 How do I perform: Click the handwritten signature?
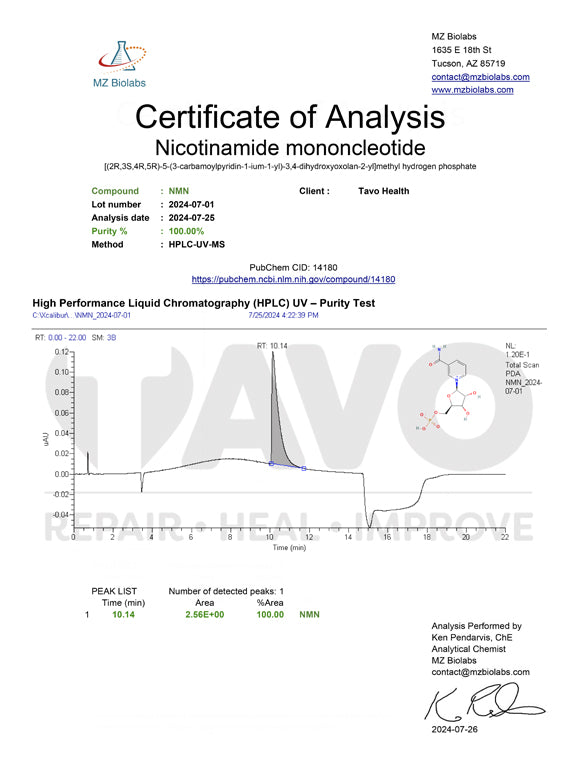pyautogui.click(x=484, y=701)
